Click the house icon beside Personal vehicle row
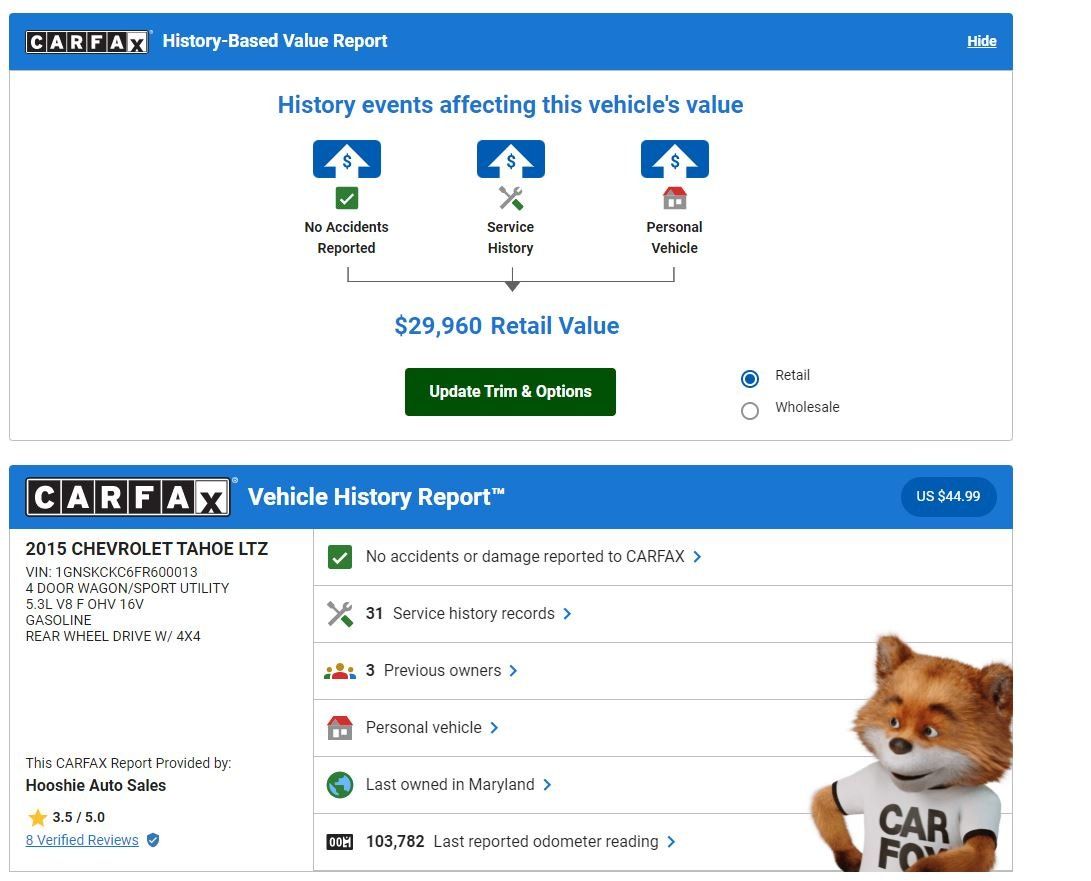Viewport: 1091px width, 881px height. 340,728
